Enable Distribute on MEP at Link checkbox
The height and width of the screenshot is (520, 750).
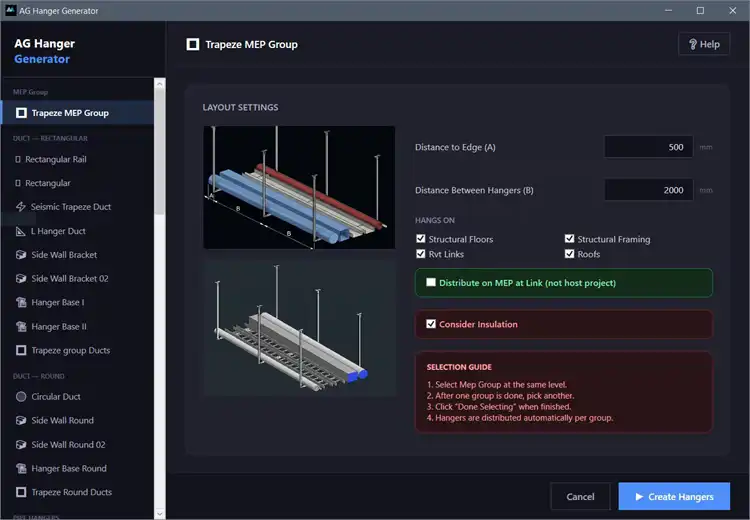coord(431,282)
